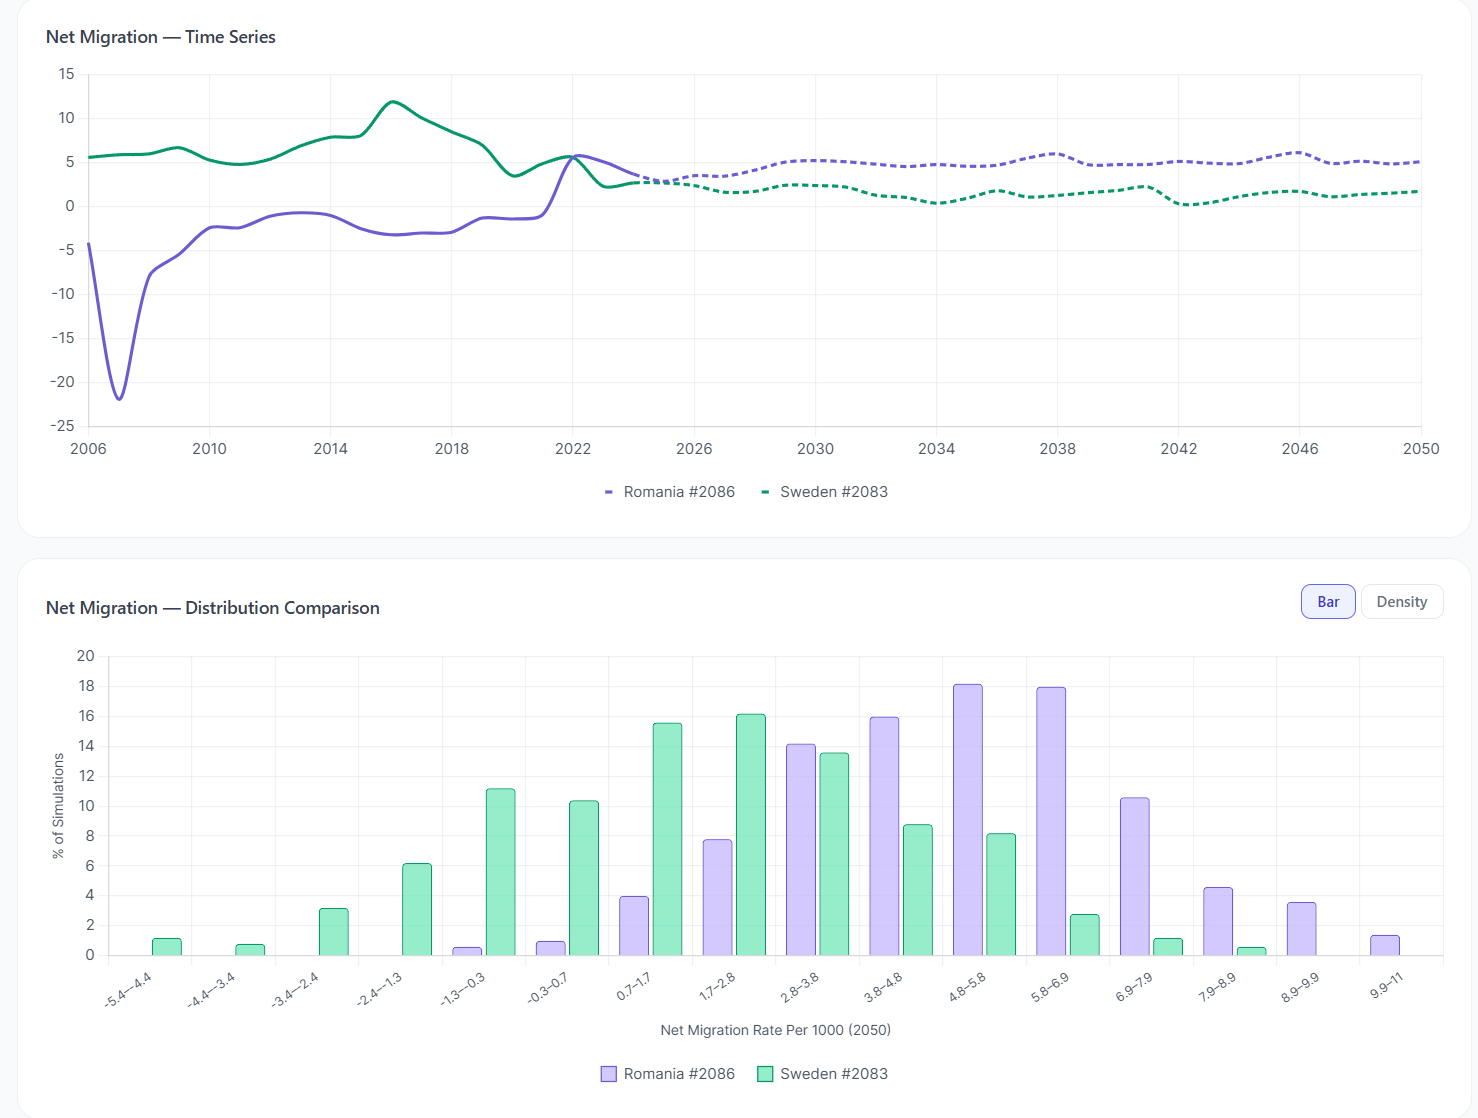Click Sweden bar in -1.3 to -0.3 bin

[500, 872]
